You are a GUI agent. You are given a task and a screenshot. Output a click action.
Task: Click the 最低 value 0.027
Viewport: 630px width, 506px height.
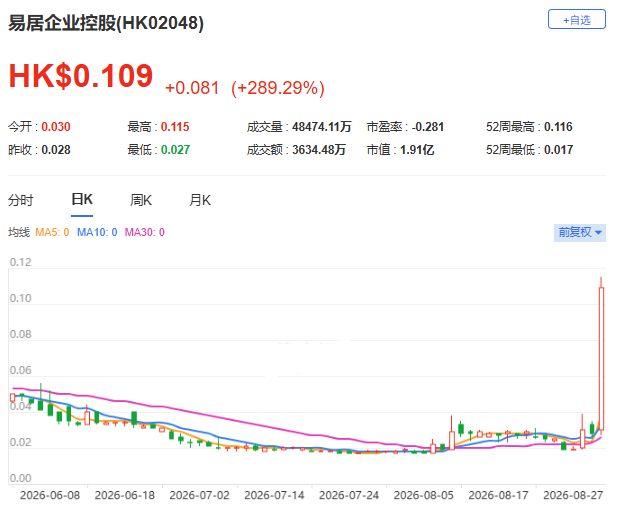(175, 150)
